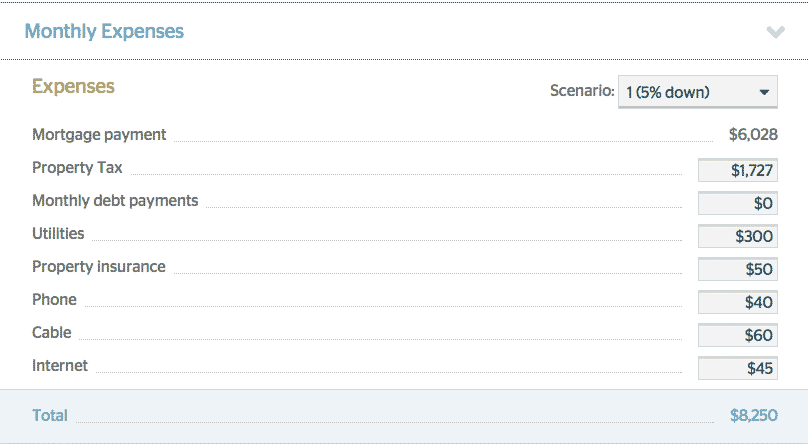The height and width of the screenshot is (444, 808).
Task: Click the Property Tax label
Action: (x=77, y=167)
